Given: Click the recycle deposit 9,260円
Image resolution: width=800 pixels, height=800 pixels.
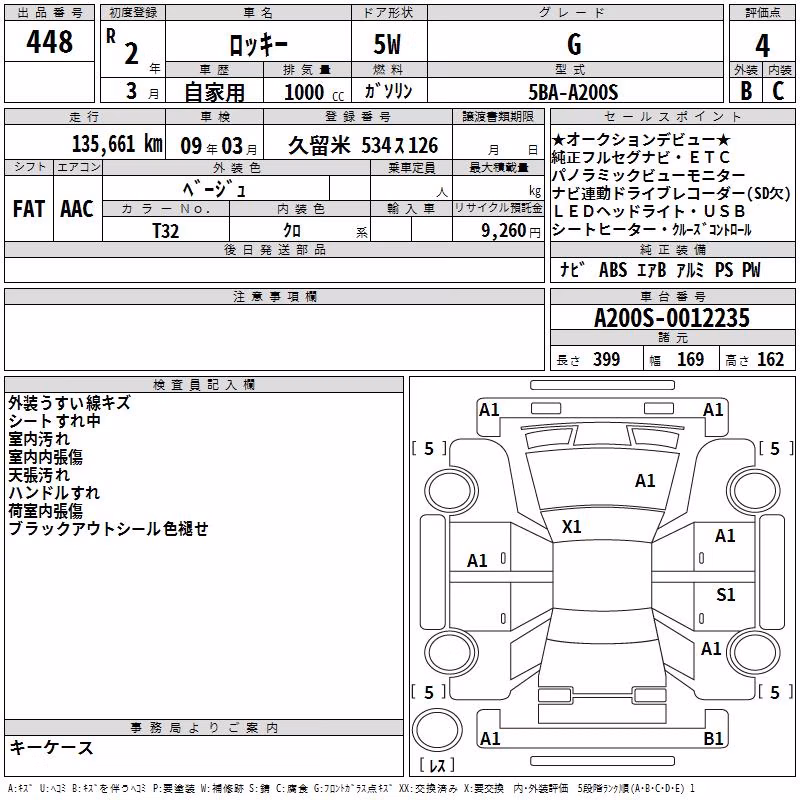Looking at the screenshot, I should click(x=511, y=231).
